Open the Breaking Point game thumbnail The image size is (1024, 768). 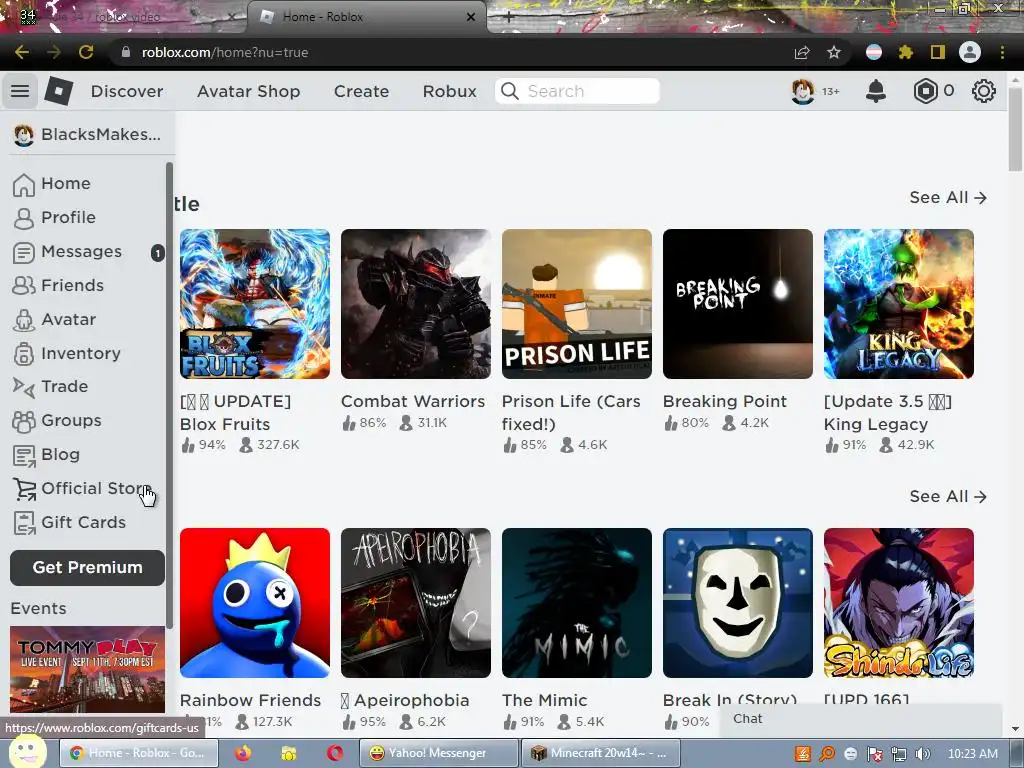pos(738,304)
